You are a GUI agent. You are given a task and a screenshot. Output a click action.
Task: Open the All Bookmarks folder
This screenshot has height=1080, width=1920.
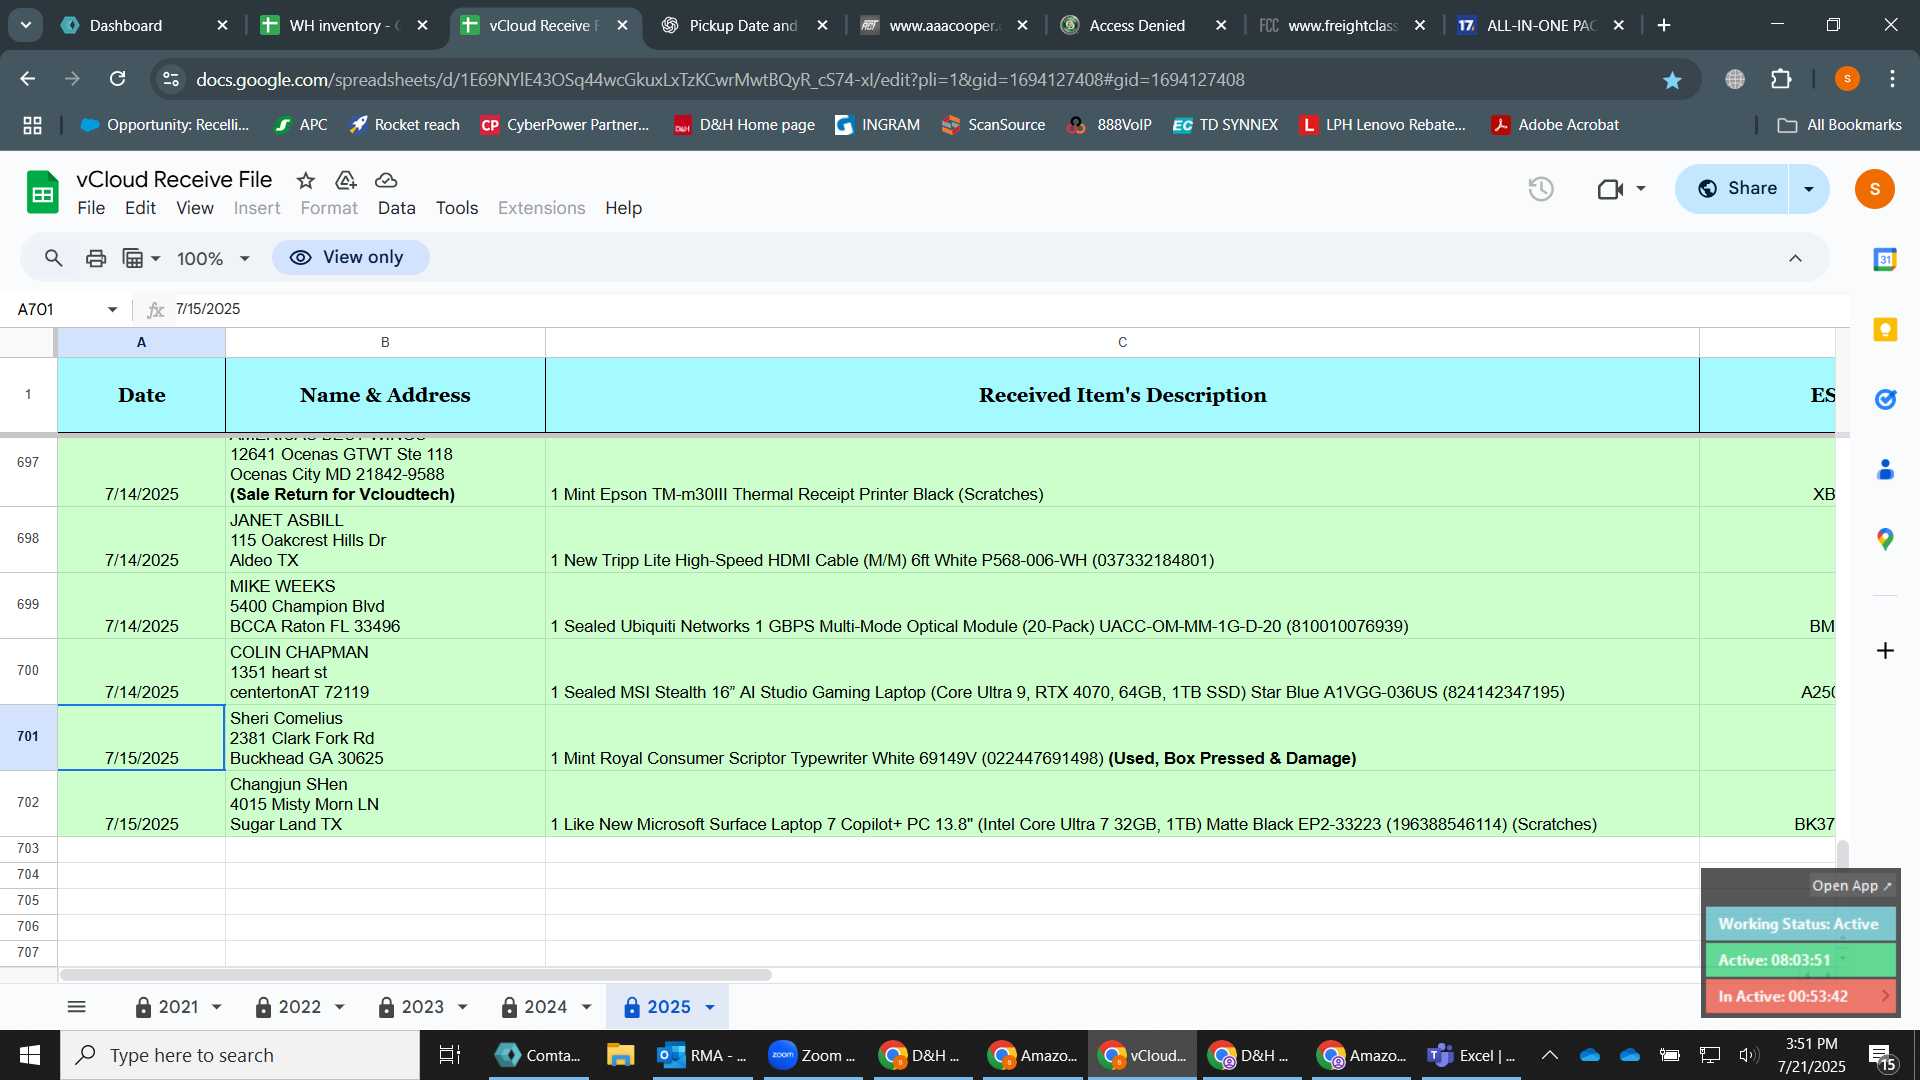click(x=1839, y=125)
